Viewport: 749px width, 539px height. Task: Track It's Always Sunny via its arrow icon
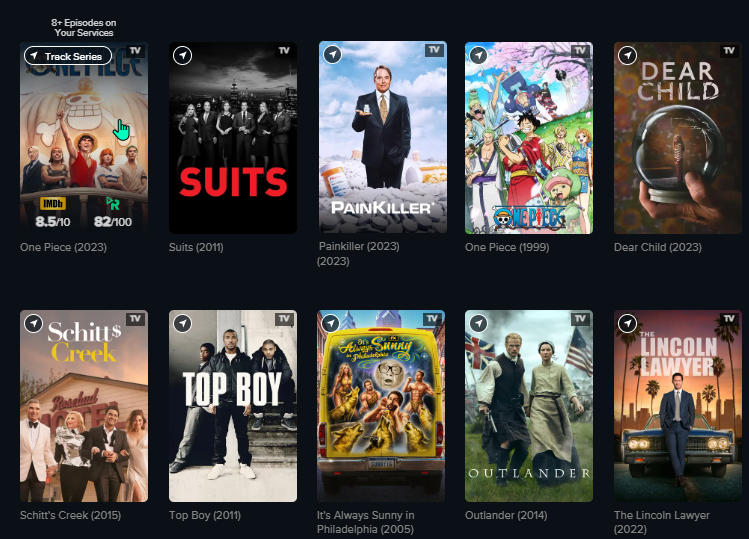(331, 323)
